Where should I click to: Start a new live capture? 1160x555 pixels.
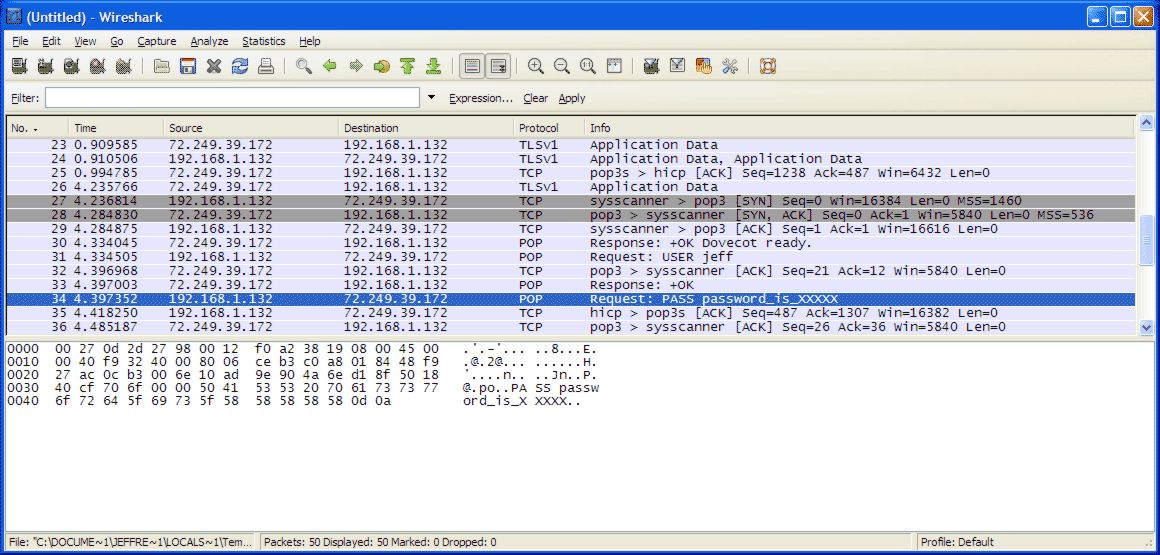[x=71, y=67]
